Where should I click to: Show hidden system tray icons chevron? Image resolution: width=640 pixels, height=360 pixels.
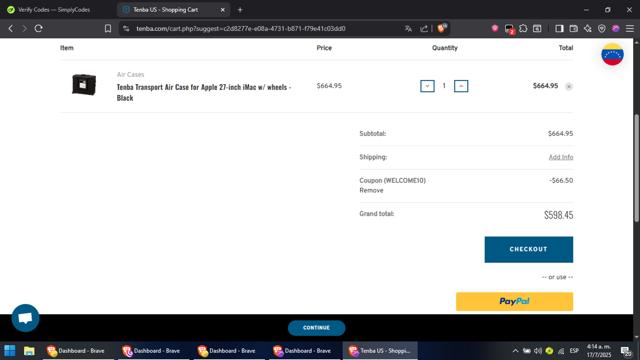(x=515, y=351)
